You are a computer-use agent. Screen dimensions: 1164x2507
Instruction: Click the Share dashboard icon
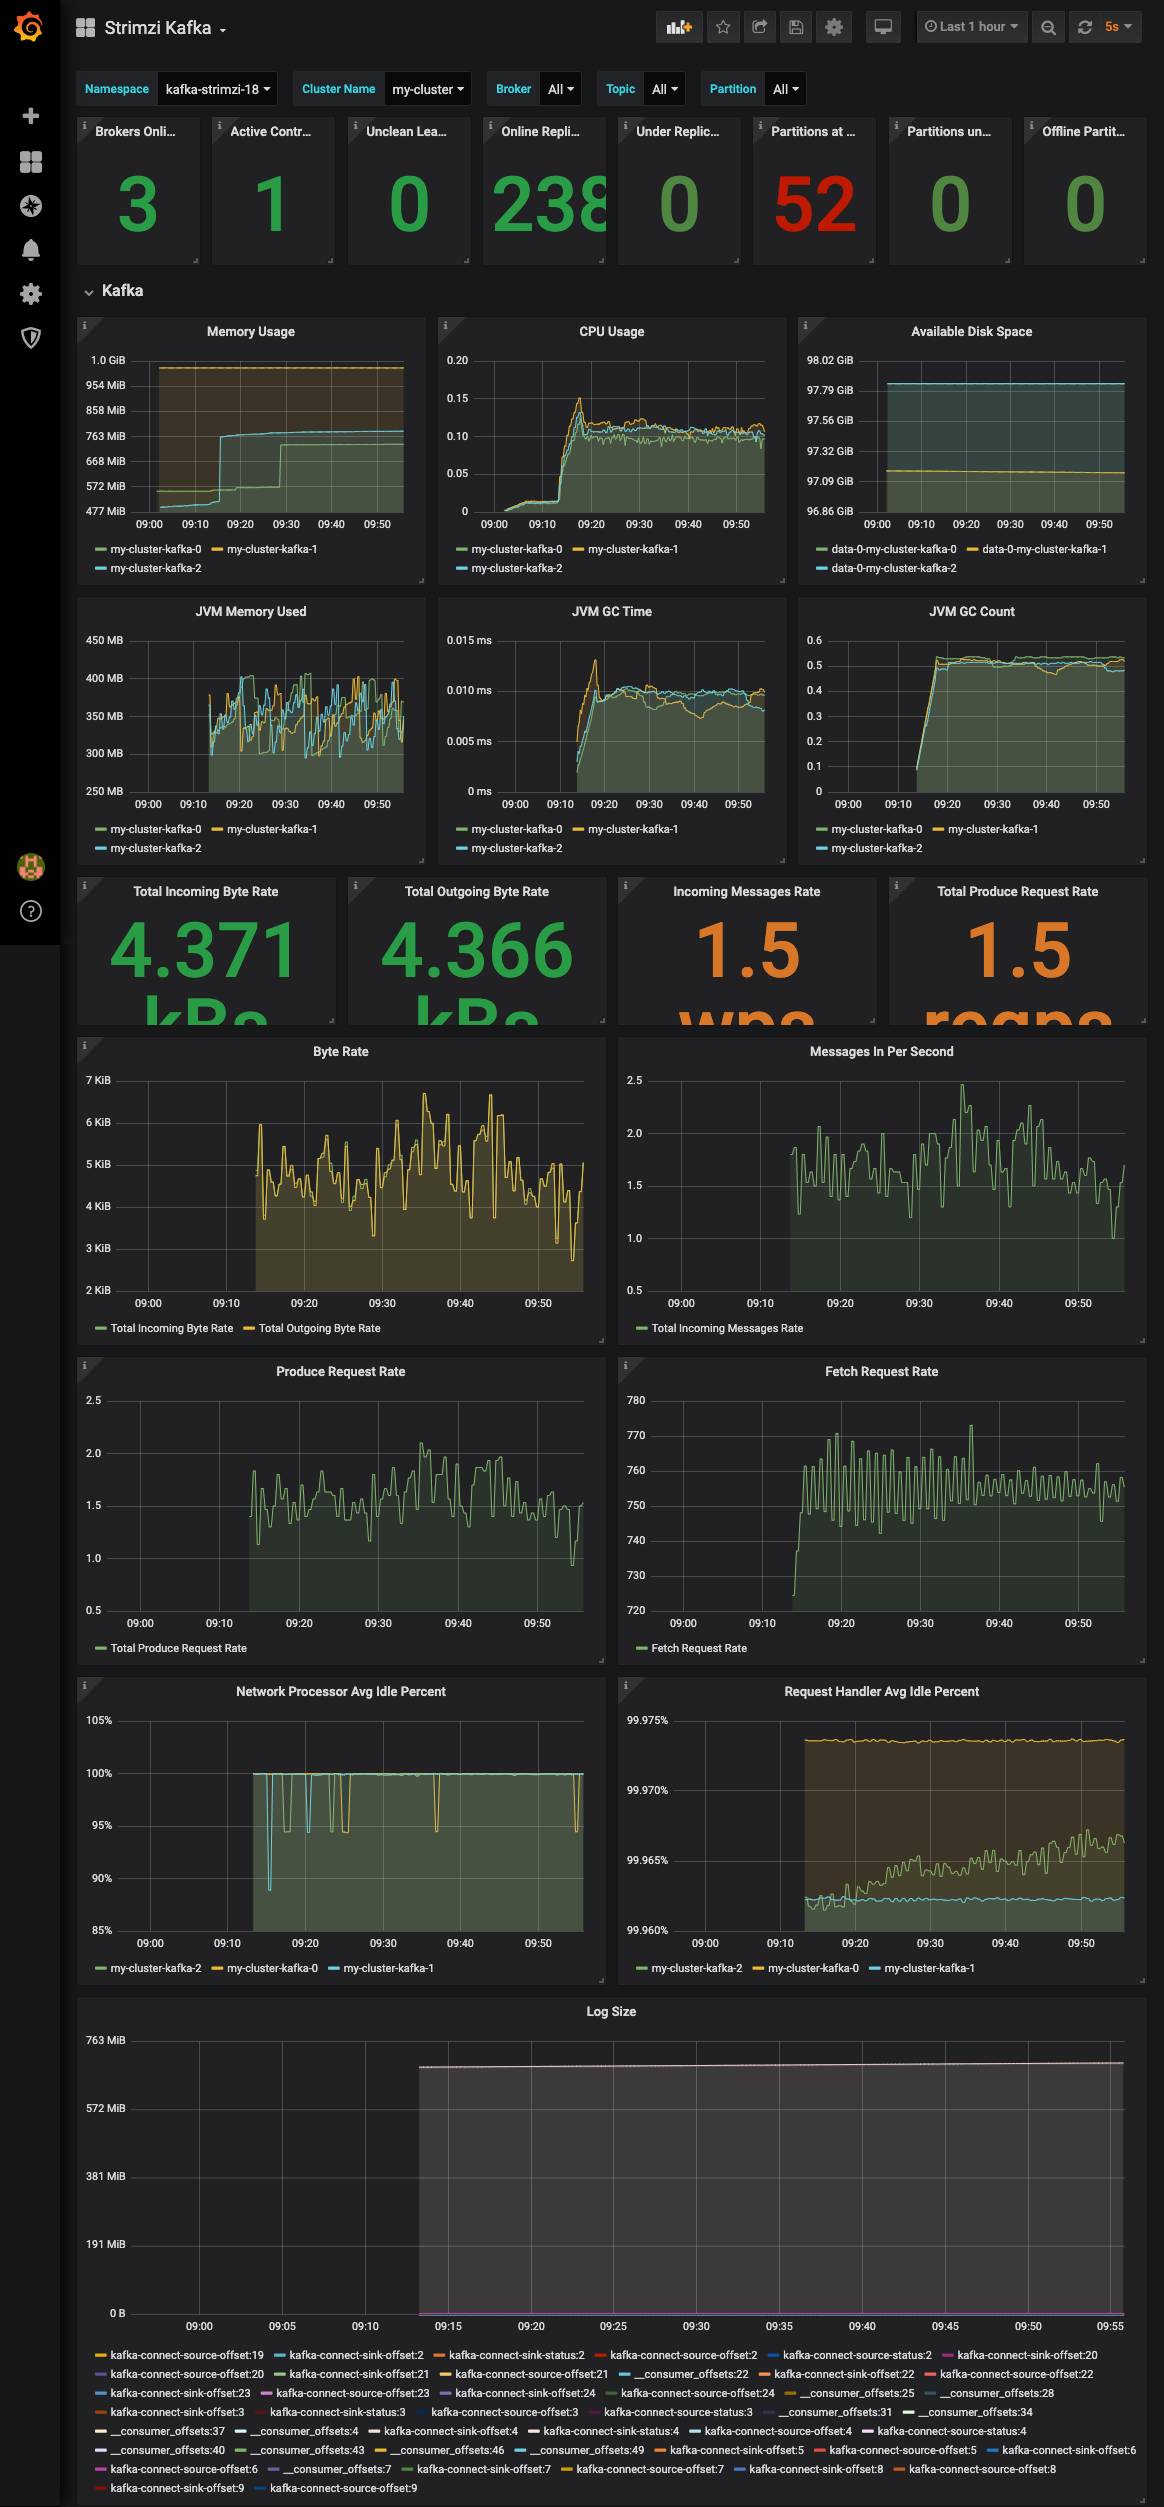click(760, 27)
